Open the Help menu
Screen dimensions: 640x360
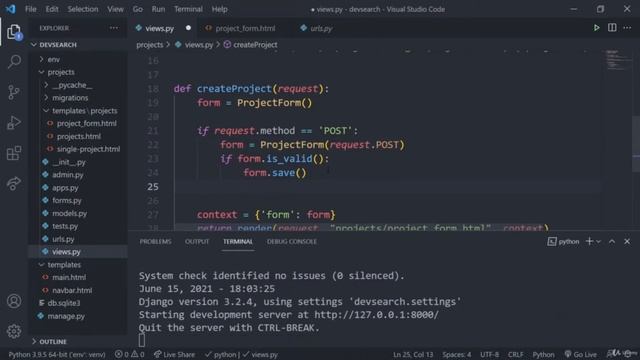[220, 9]
